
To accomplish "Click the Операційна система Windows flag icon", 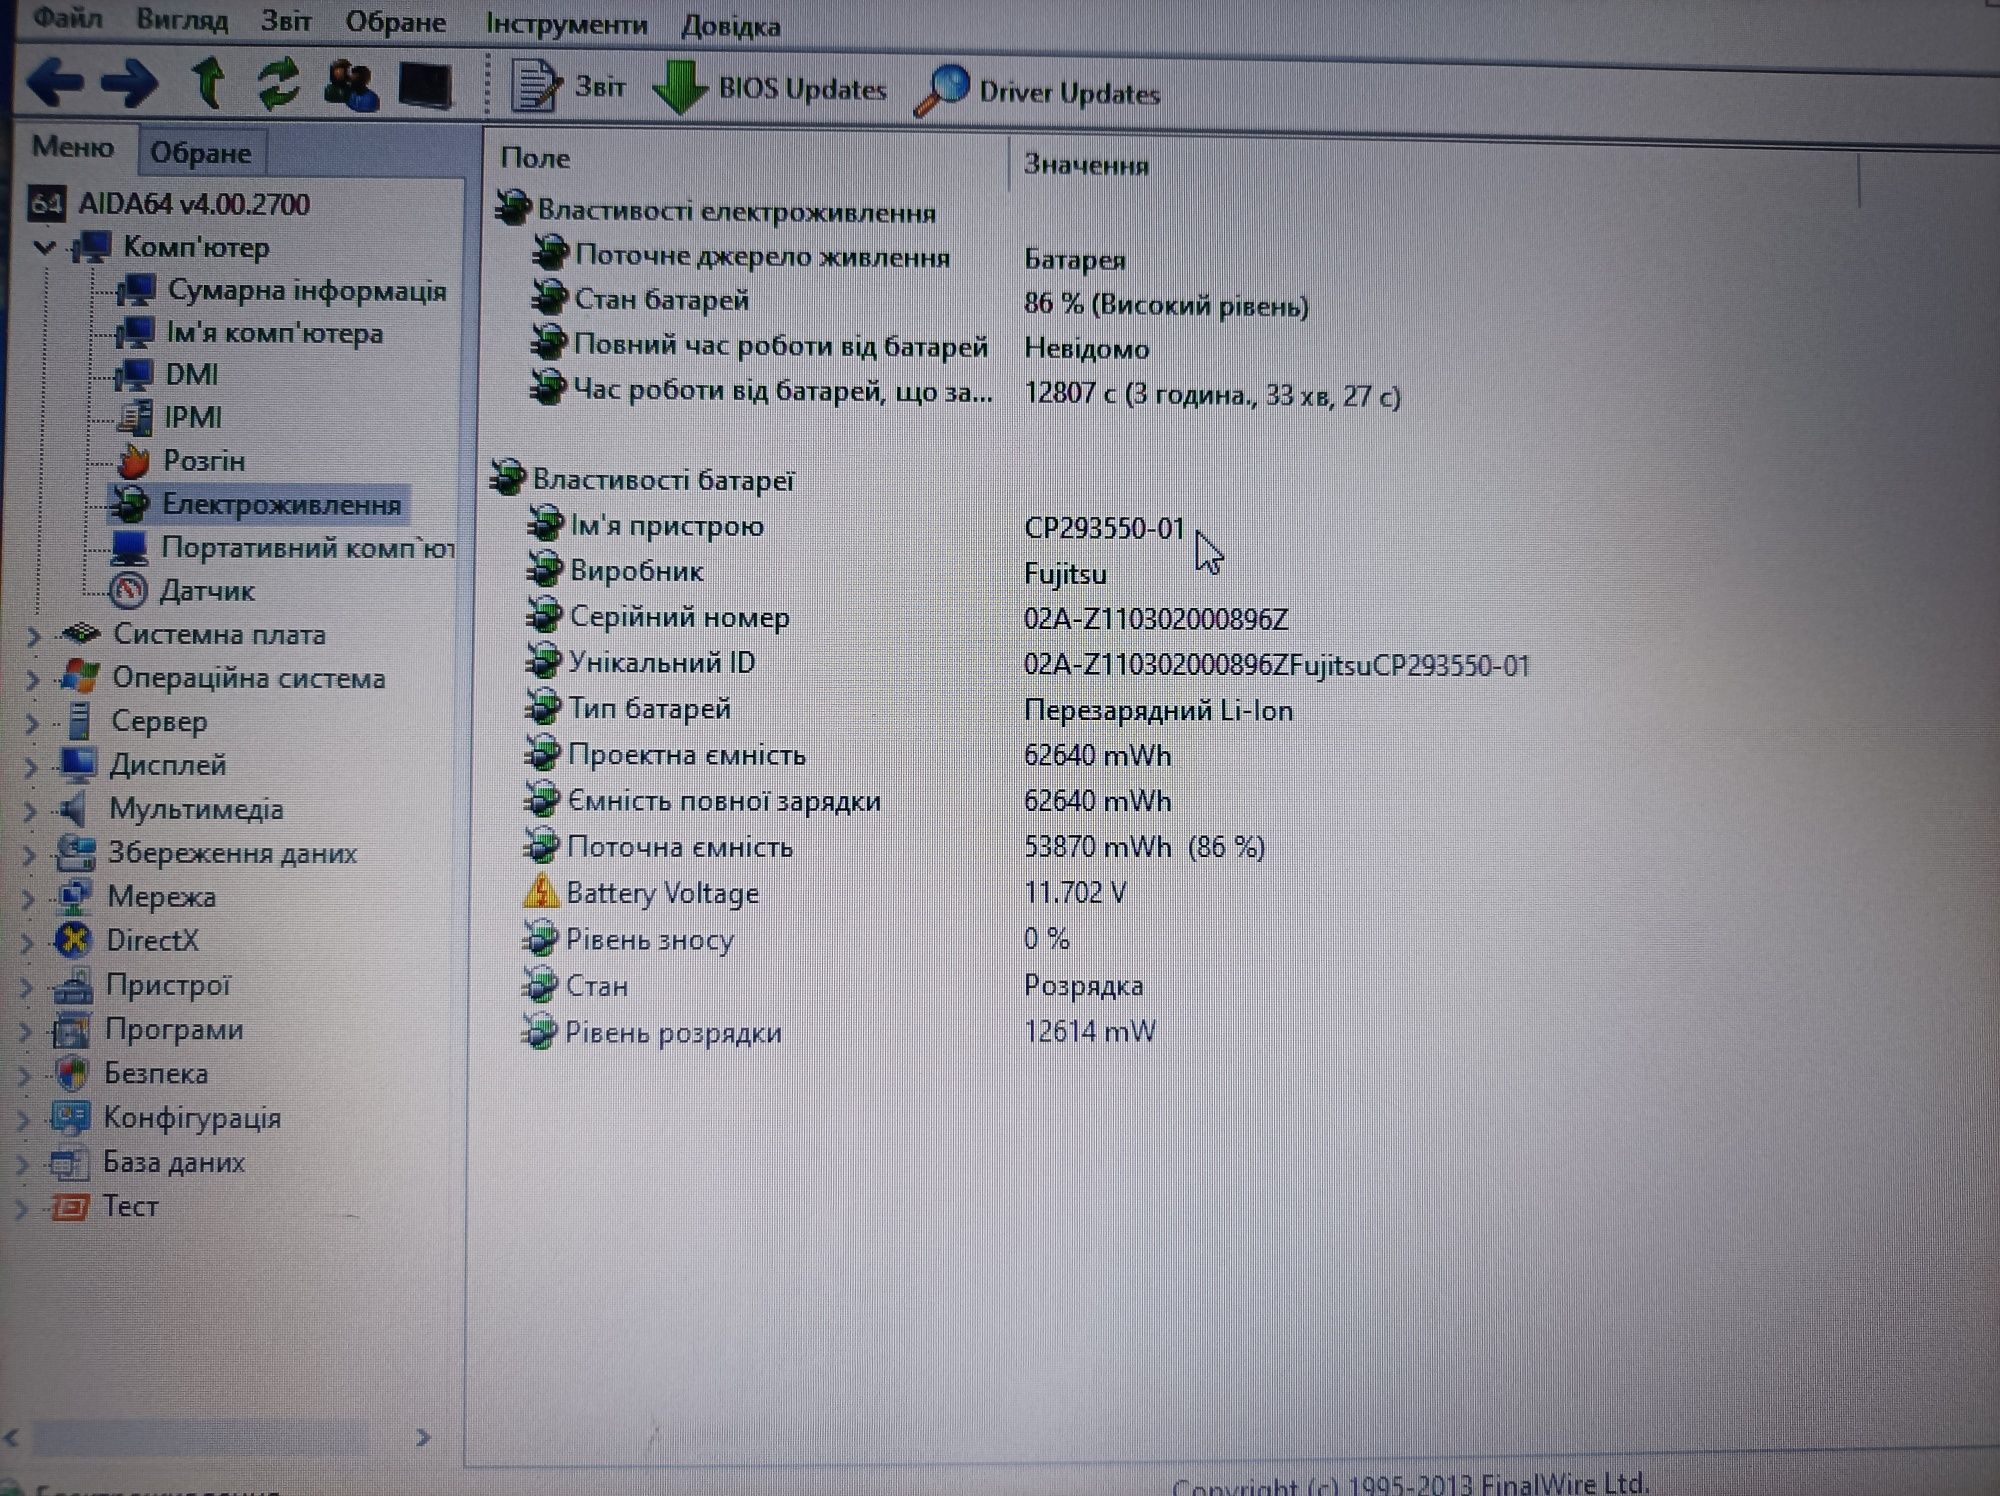I will click(x=79, y=677).
